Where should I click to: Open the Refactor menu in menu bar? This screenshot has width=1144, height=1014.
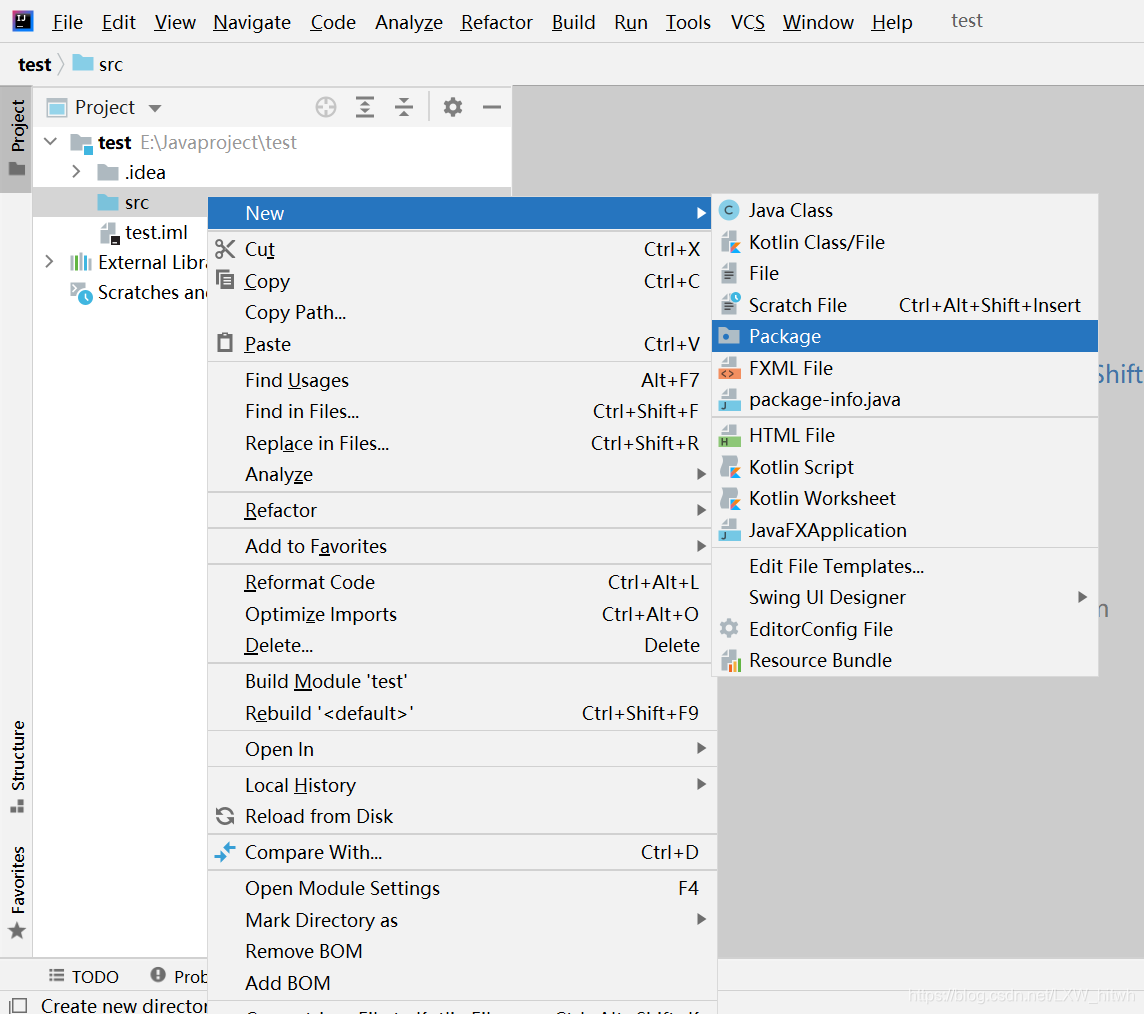coord(497,22)
